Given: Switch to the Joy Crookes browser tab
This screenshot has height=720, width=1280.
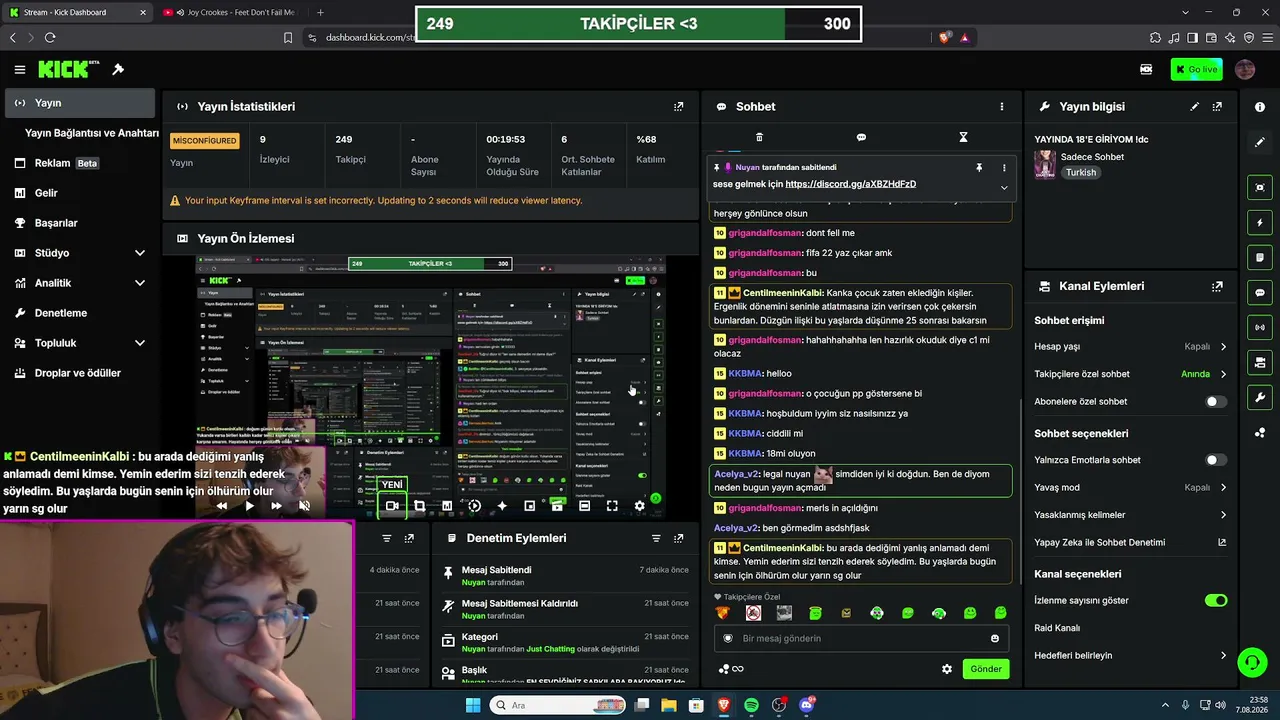Looking at the screenshot, I should [229, 12].
